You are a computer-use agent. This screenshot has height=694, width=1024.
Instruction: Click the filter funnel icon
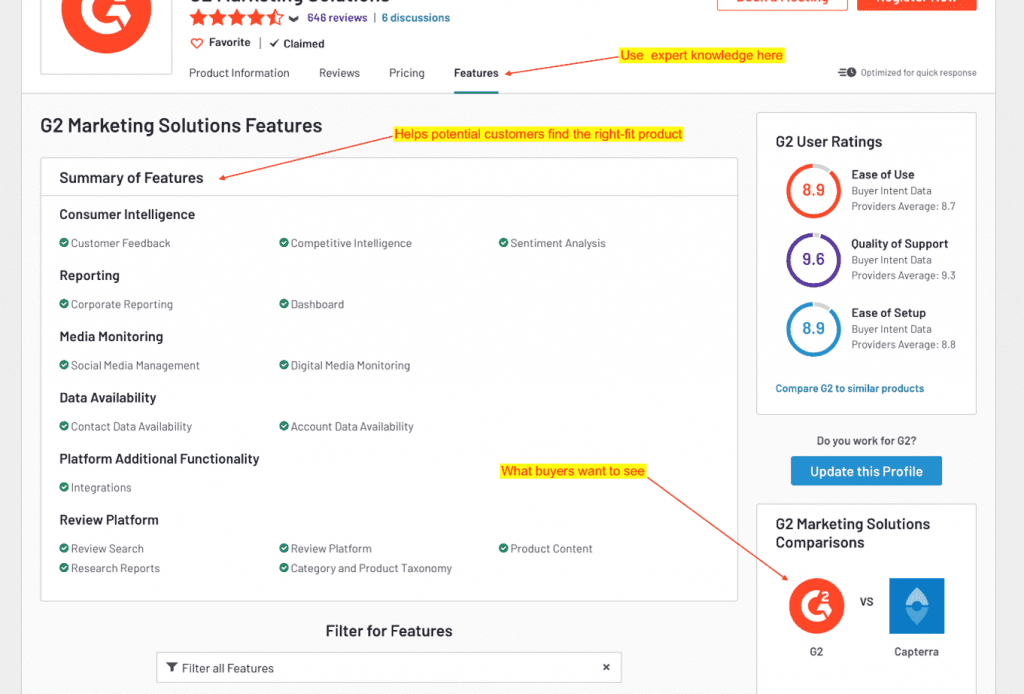click(x=172, y=667)
